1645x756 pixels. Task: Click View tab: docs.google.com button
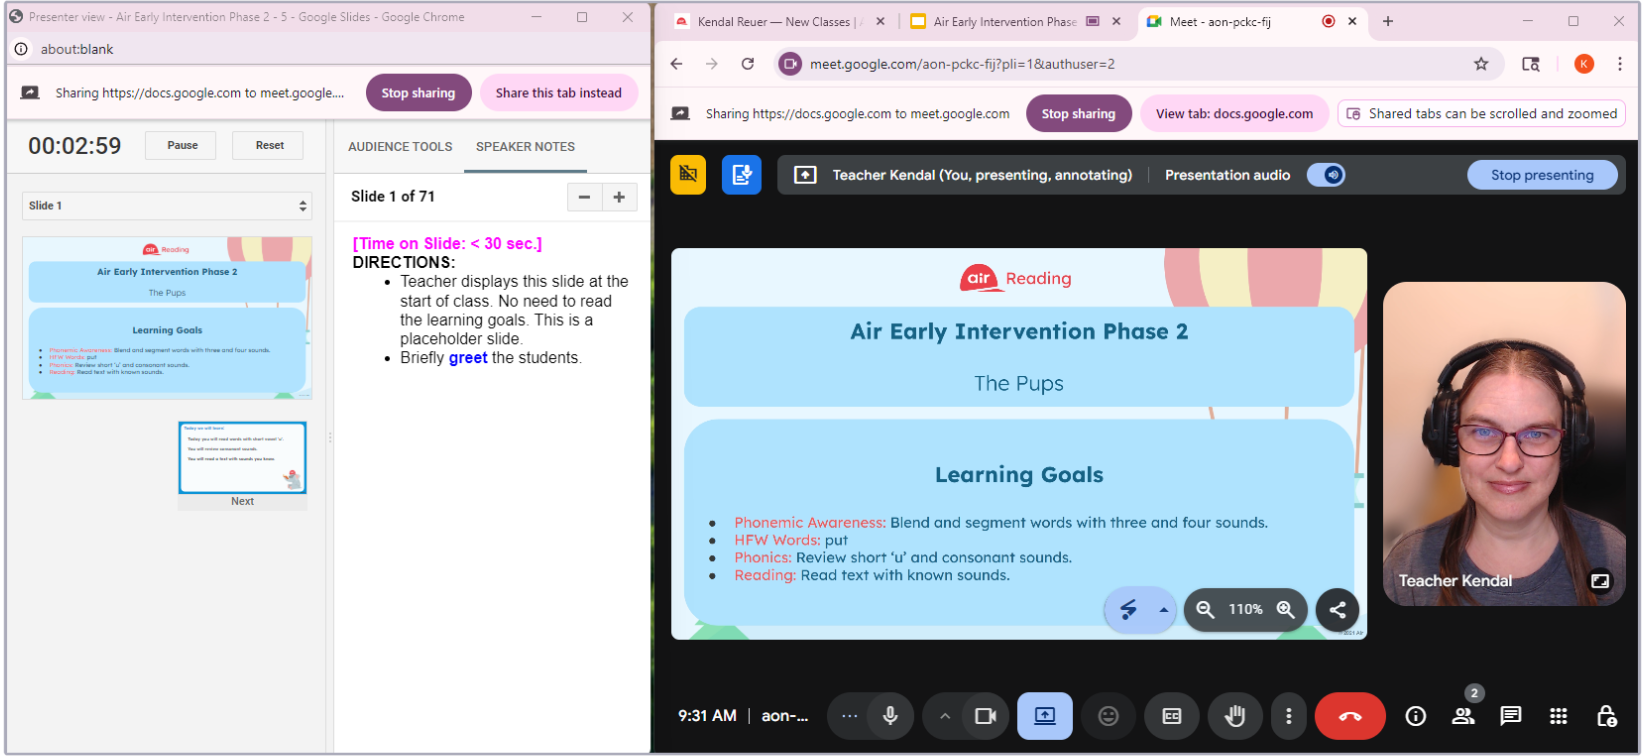1234,114
